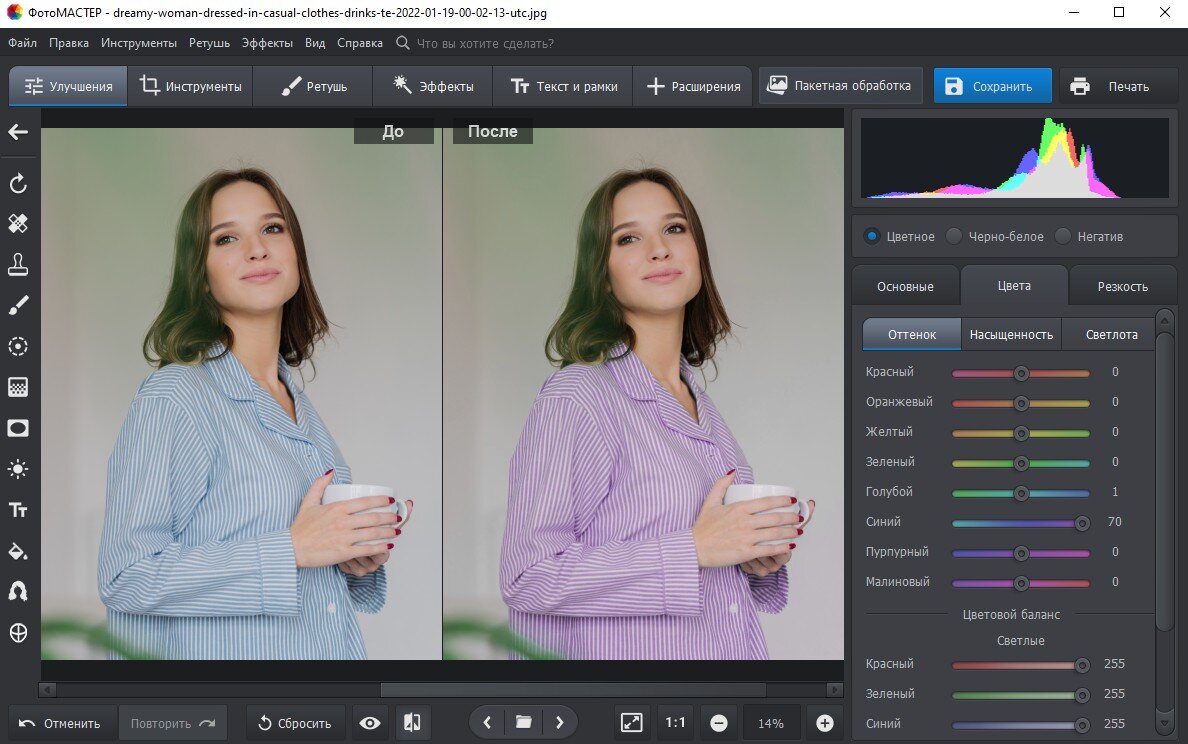Click the back arrow in left sidebar
The height and width of the screenshot is (744, 1188).
18,132
